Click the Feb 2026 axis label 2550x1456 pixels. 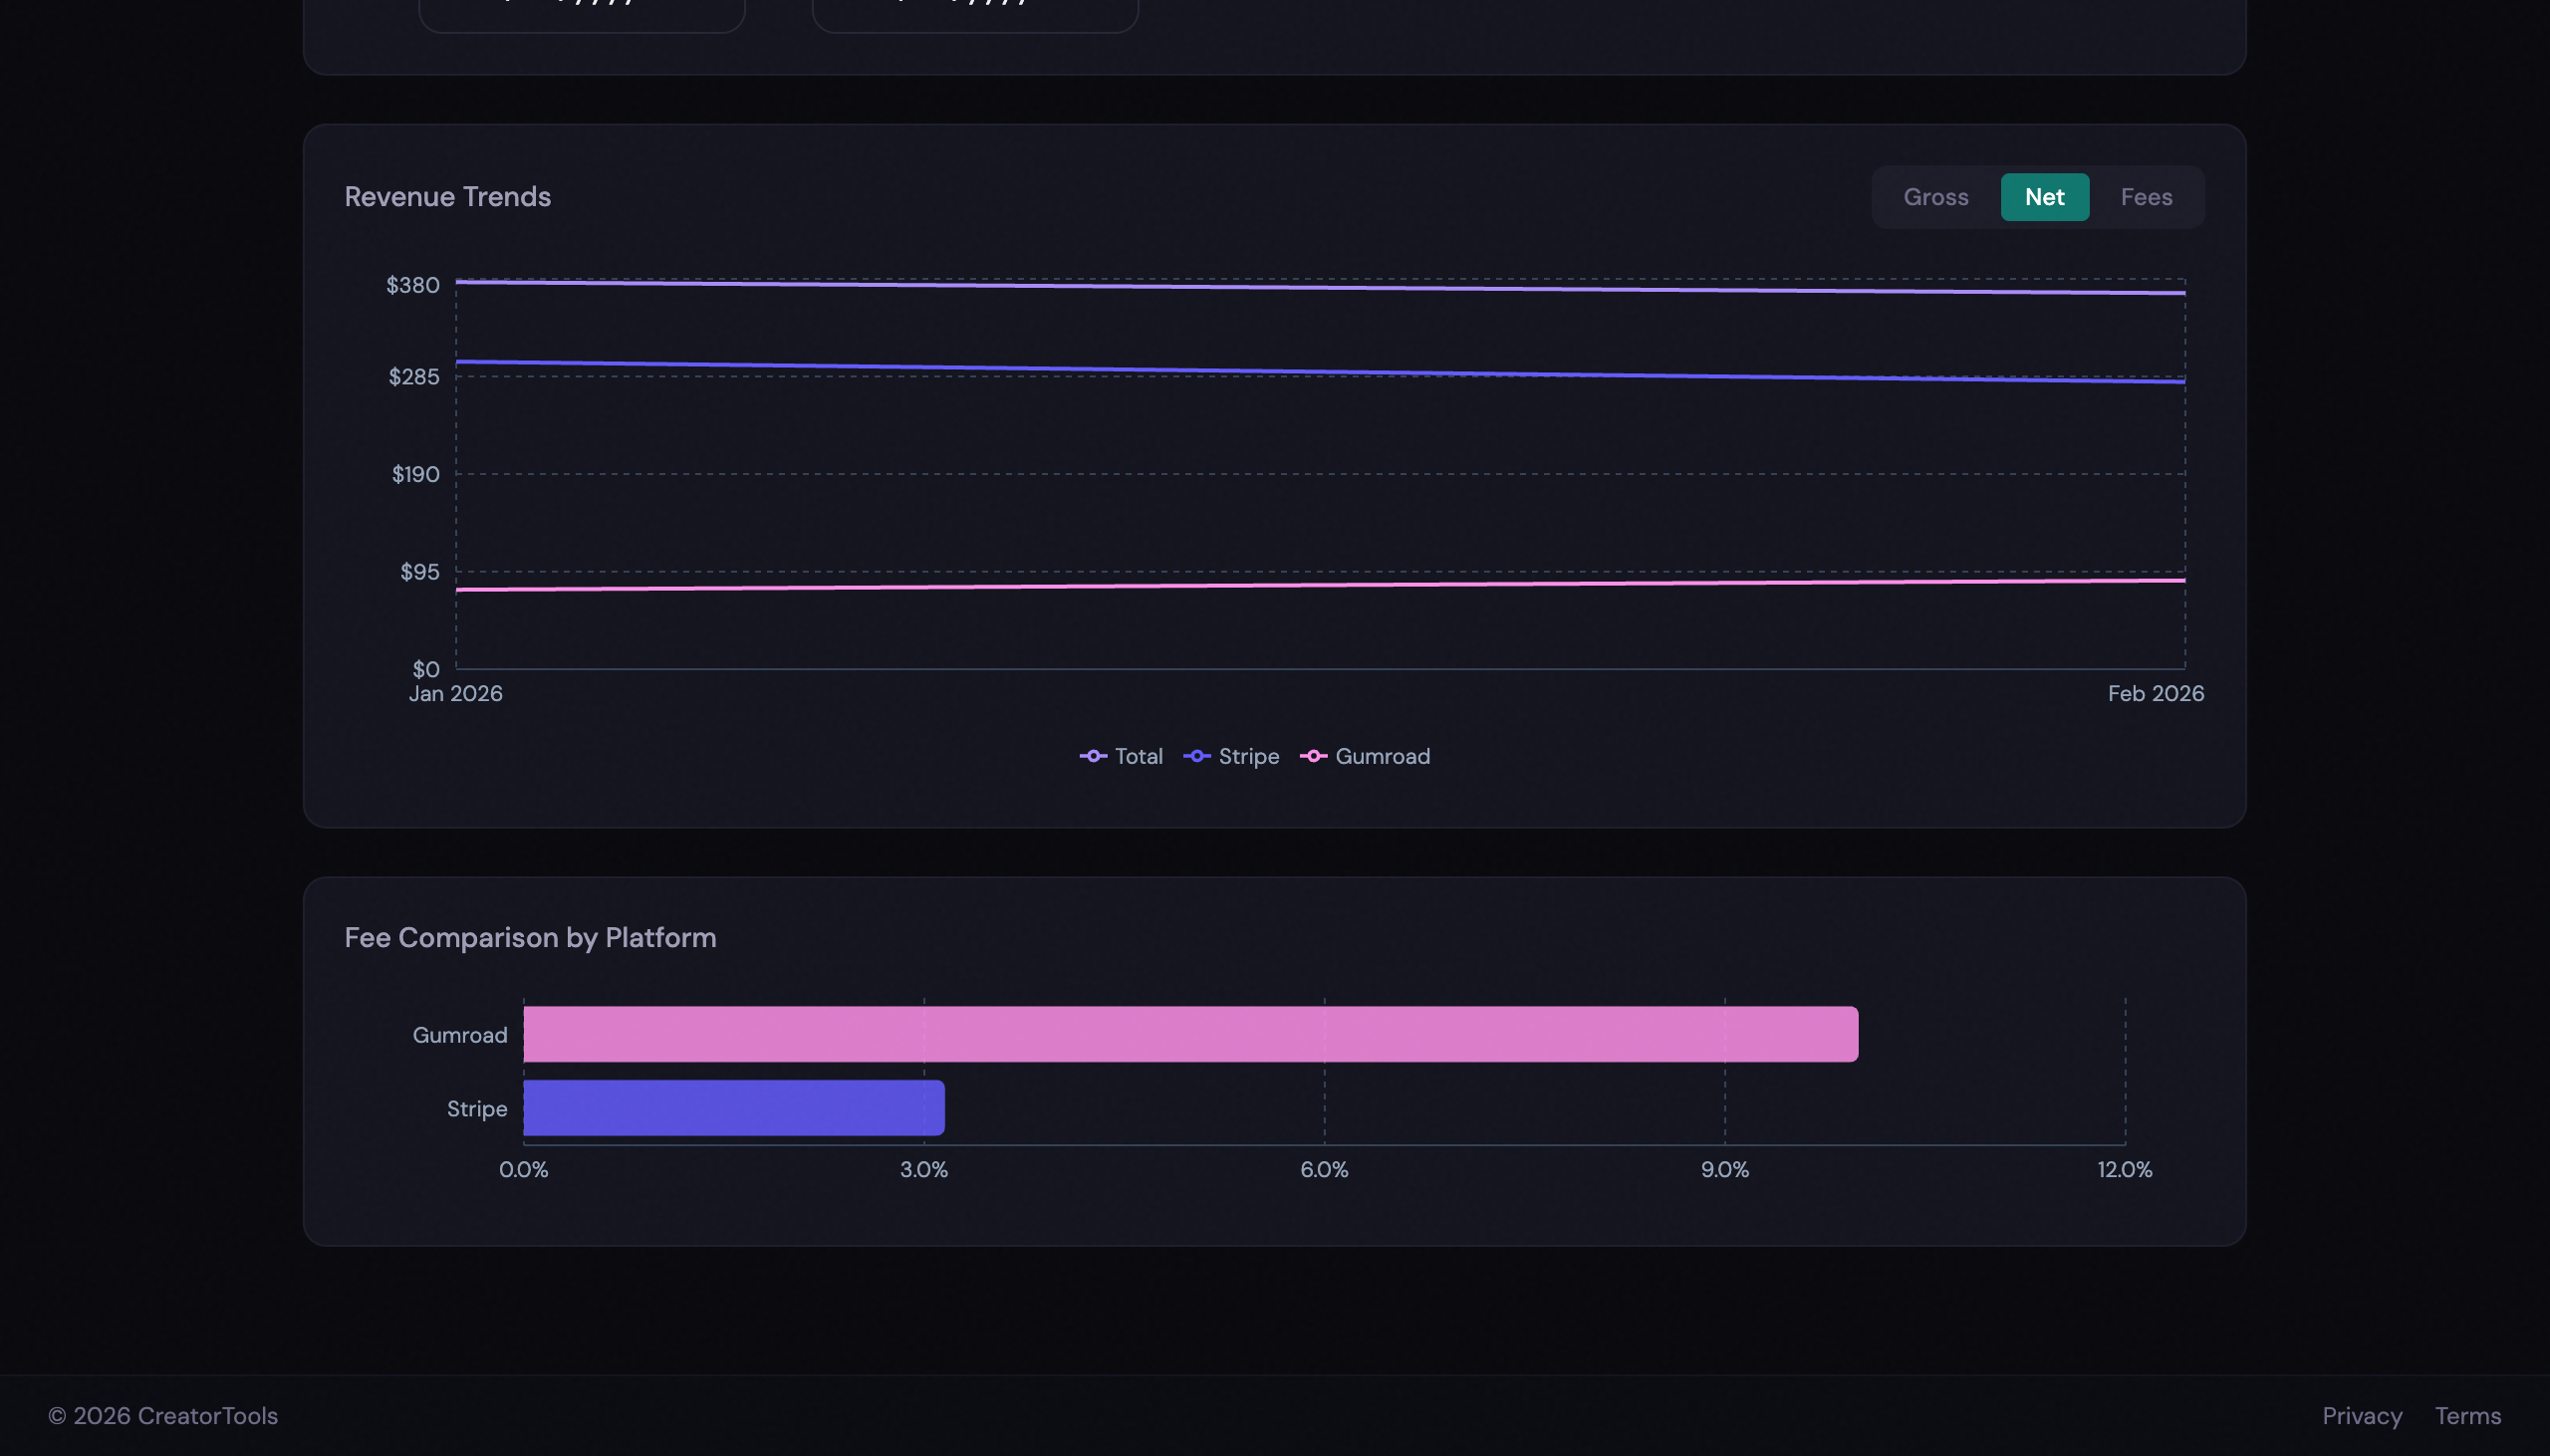(x=2155, y=692)
